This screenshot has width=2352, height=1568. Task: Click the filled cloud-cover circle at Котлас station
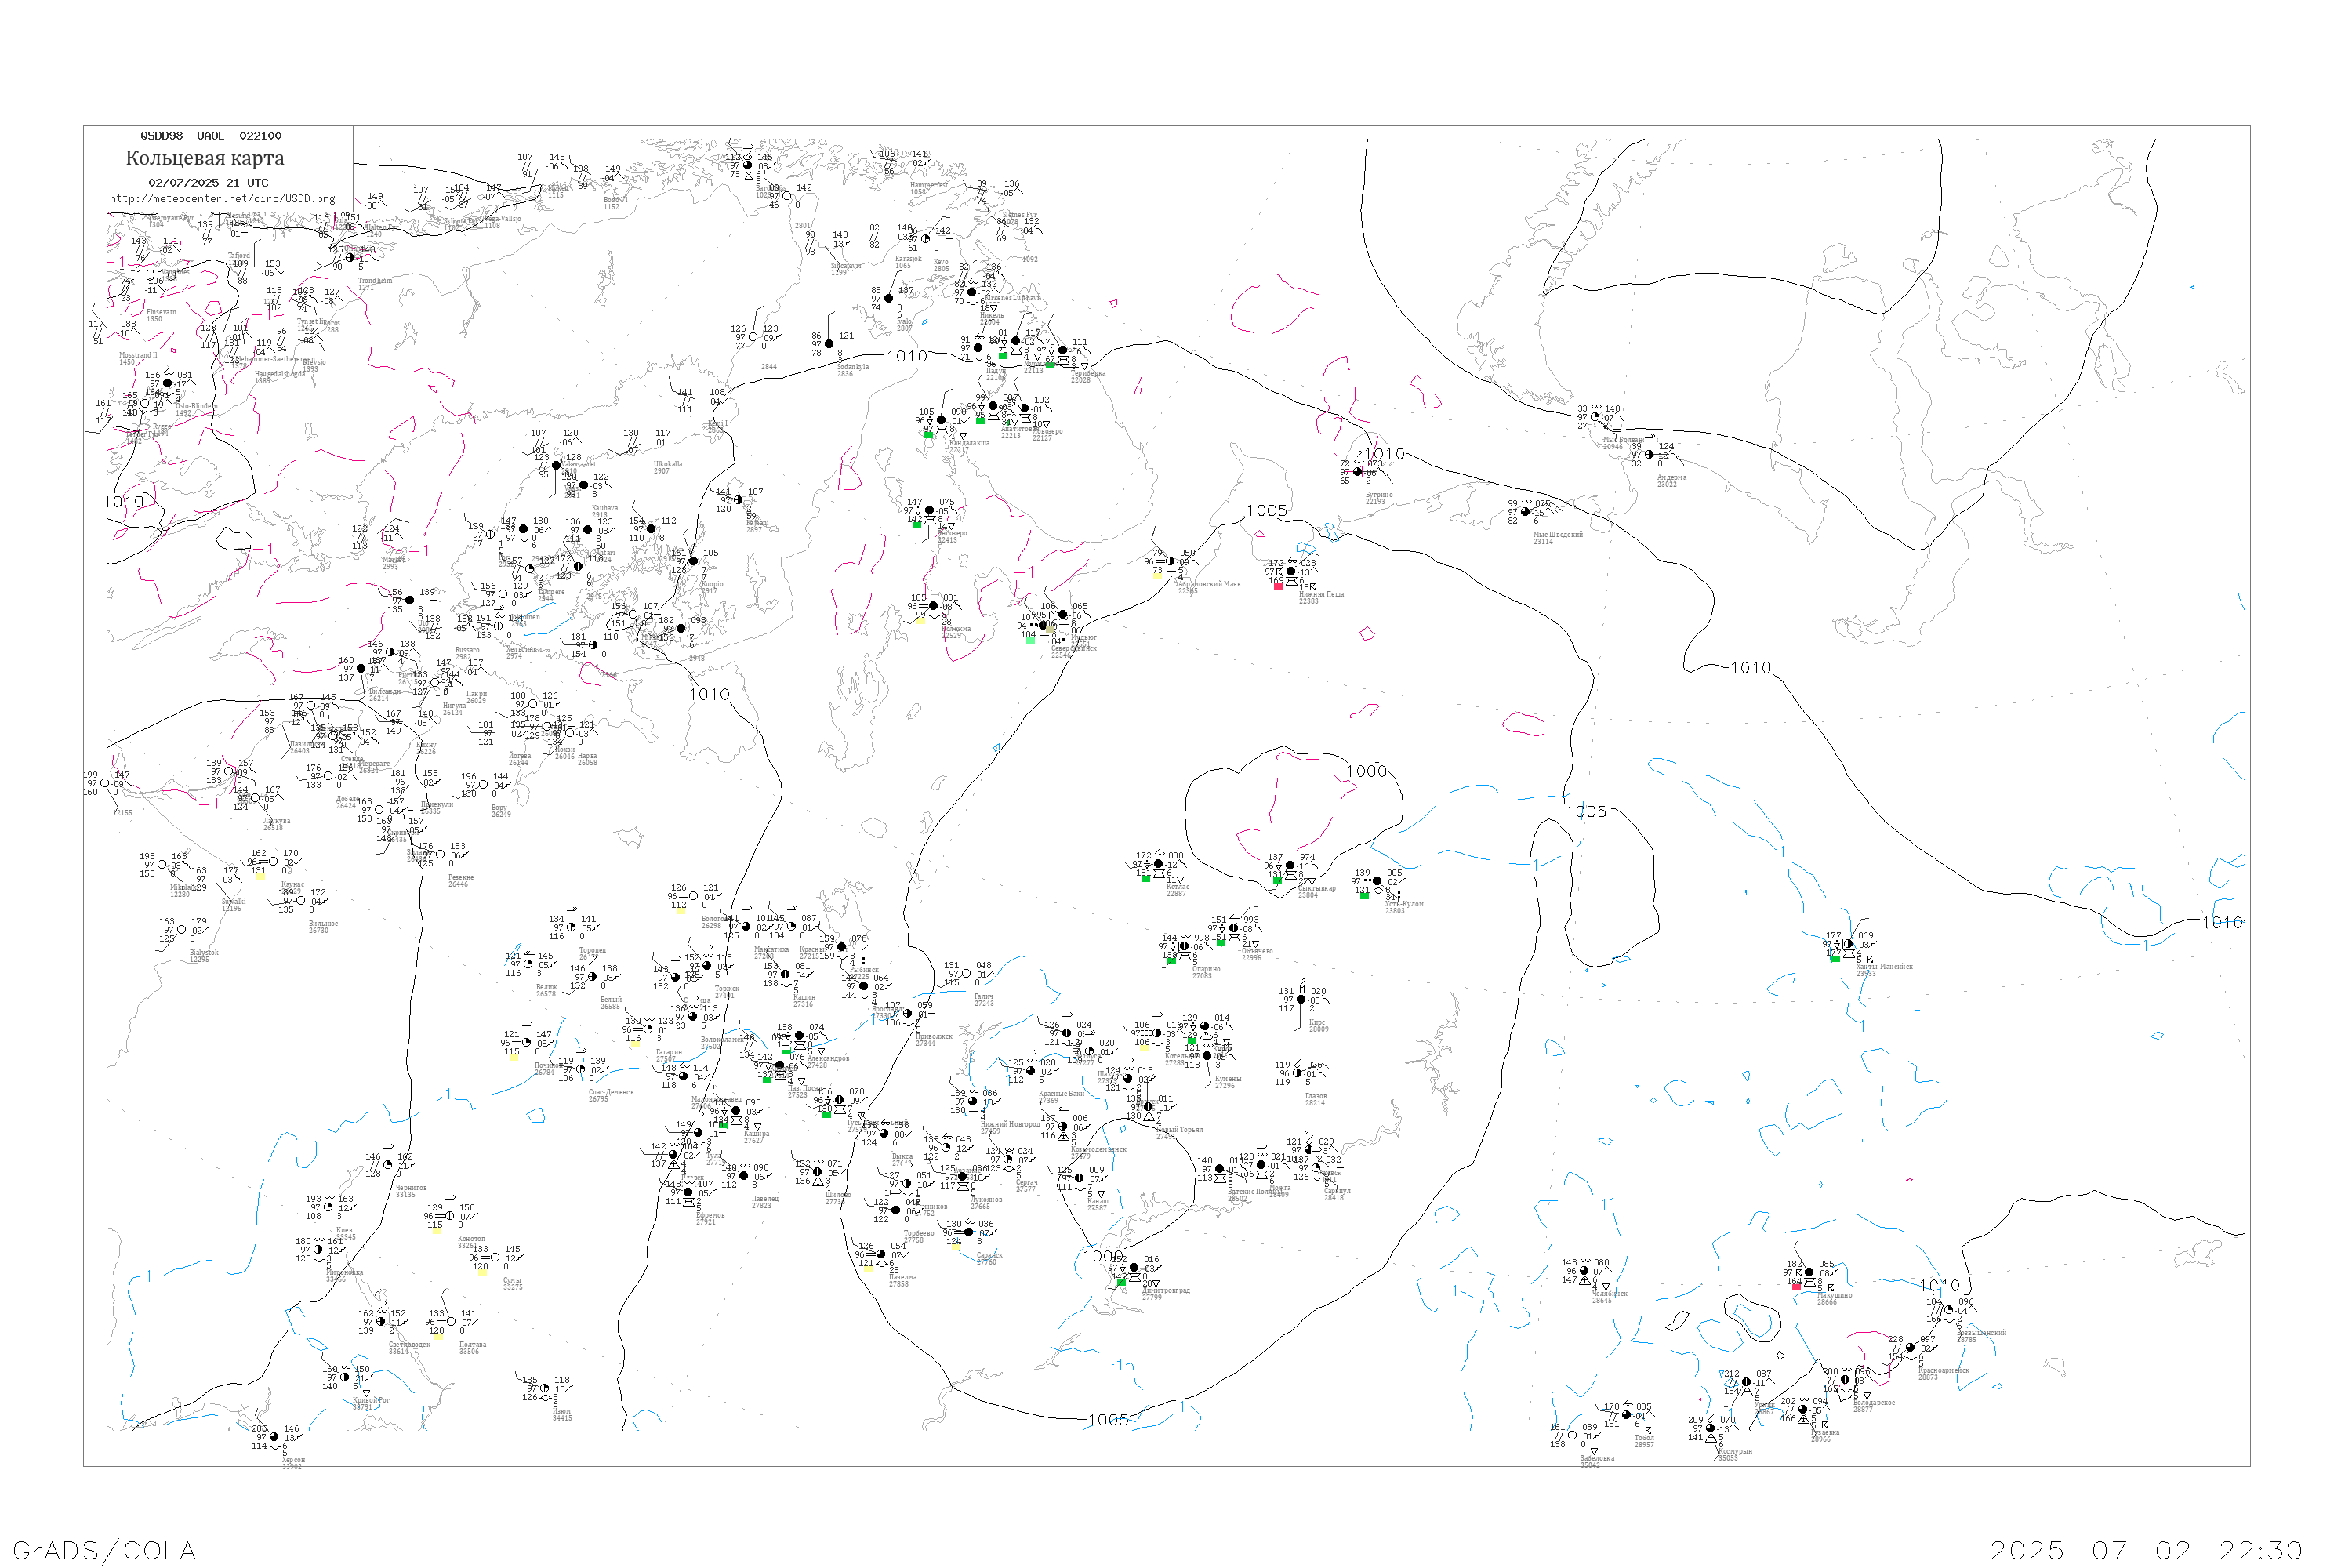tap(1158, 864)
